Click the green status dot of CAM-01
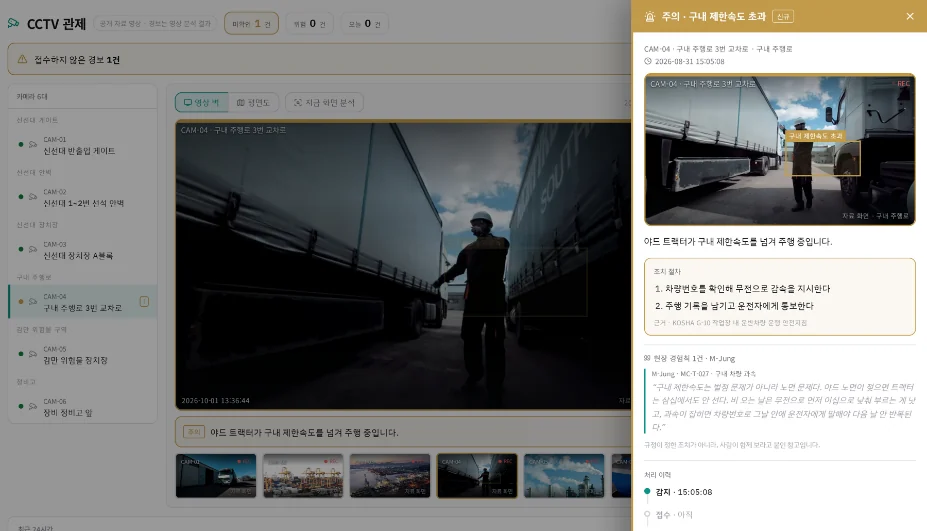 tap(21, 144)
